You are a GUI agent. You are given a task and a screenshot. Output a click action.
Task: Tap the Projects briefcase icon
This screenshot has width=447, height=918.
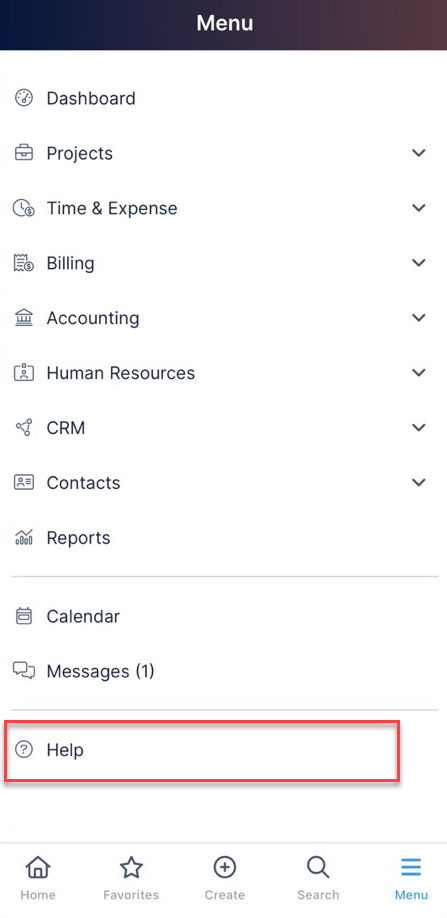coord(24,153)
